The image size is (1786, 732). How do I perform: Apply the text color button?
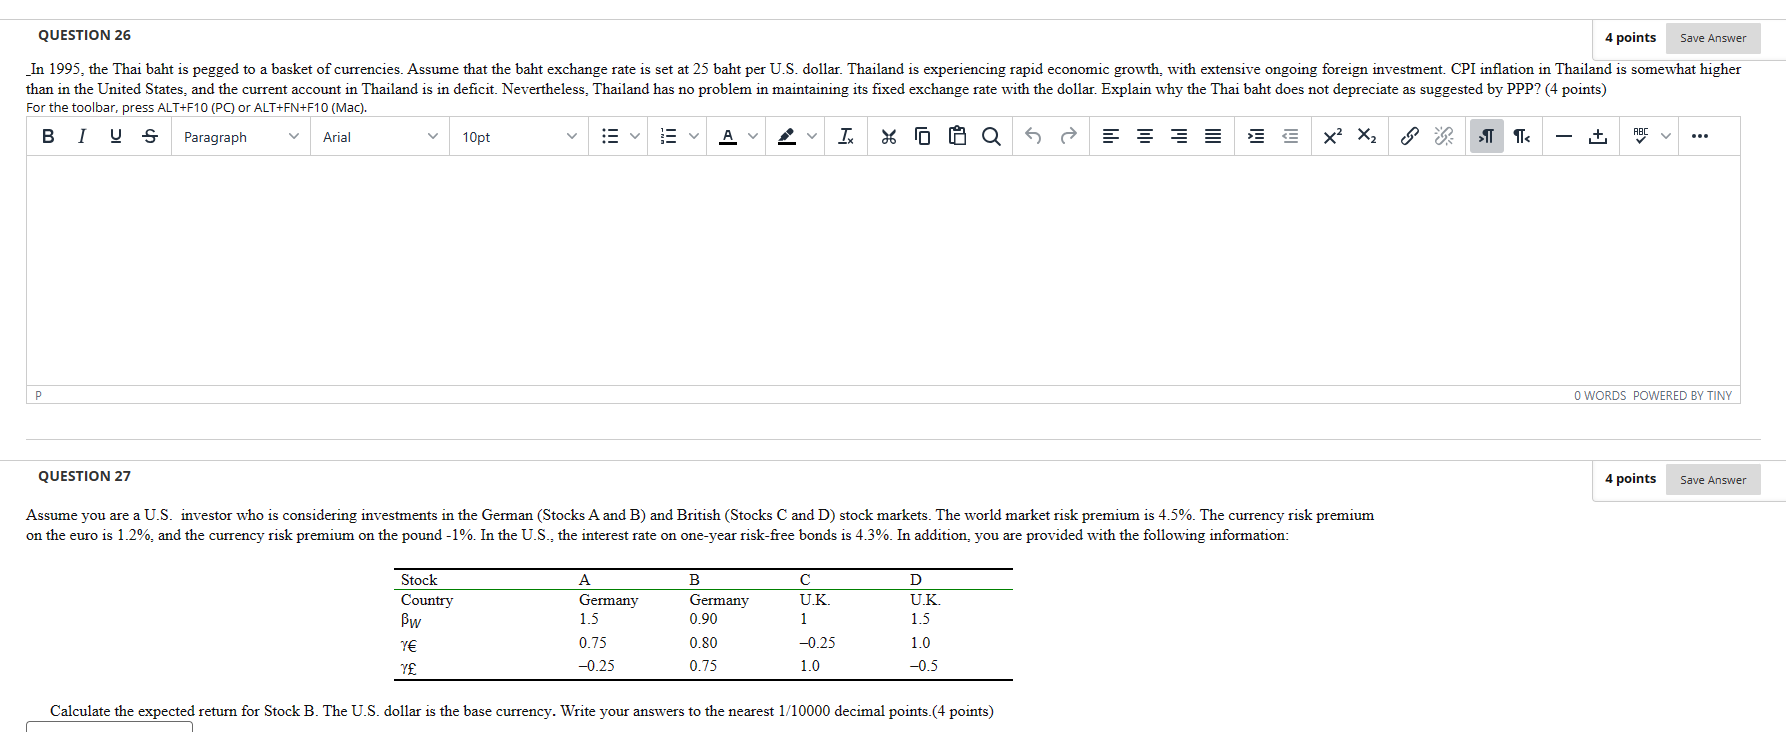coord(728,136)
